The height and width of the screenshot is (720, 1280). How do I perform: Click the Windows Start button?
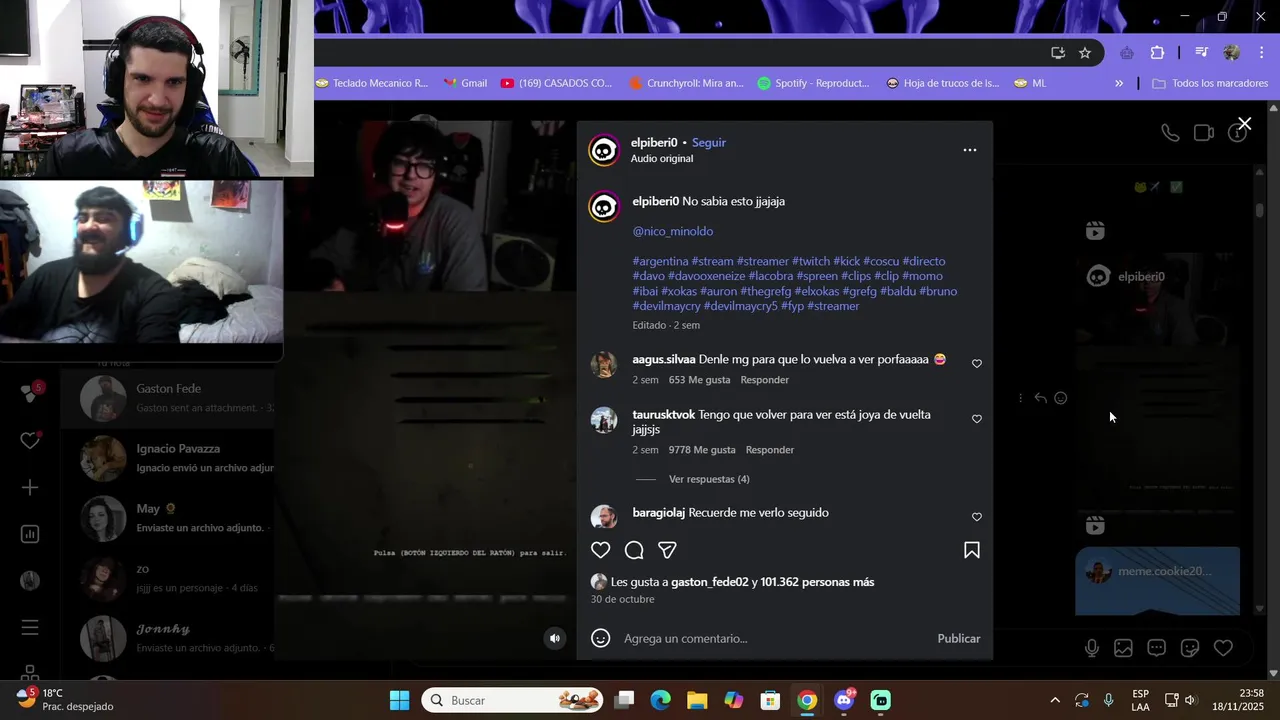399,700
